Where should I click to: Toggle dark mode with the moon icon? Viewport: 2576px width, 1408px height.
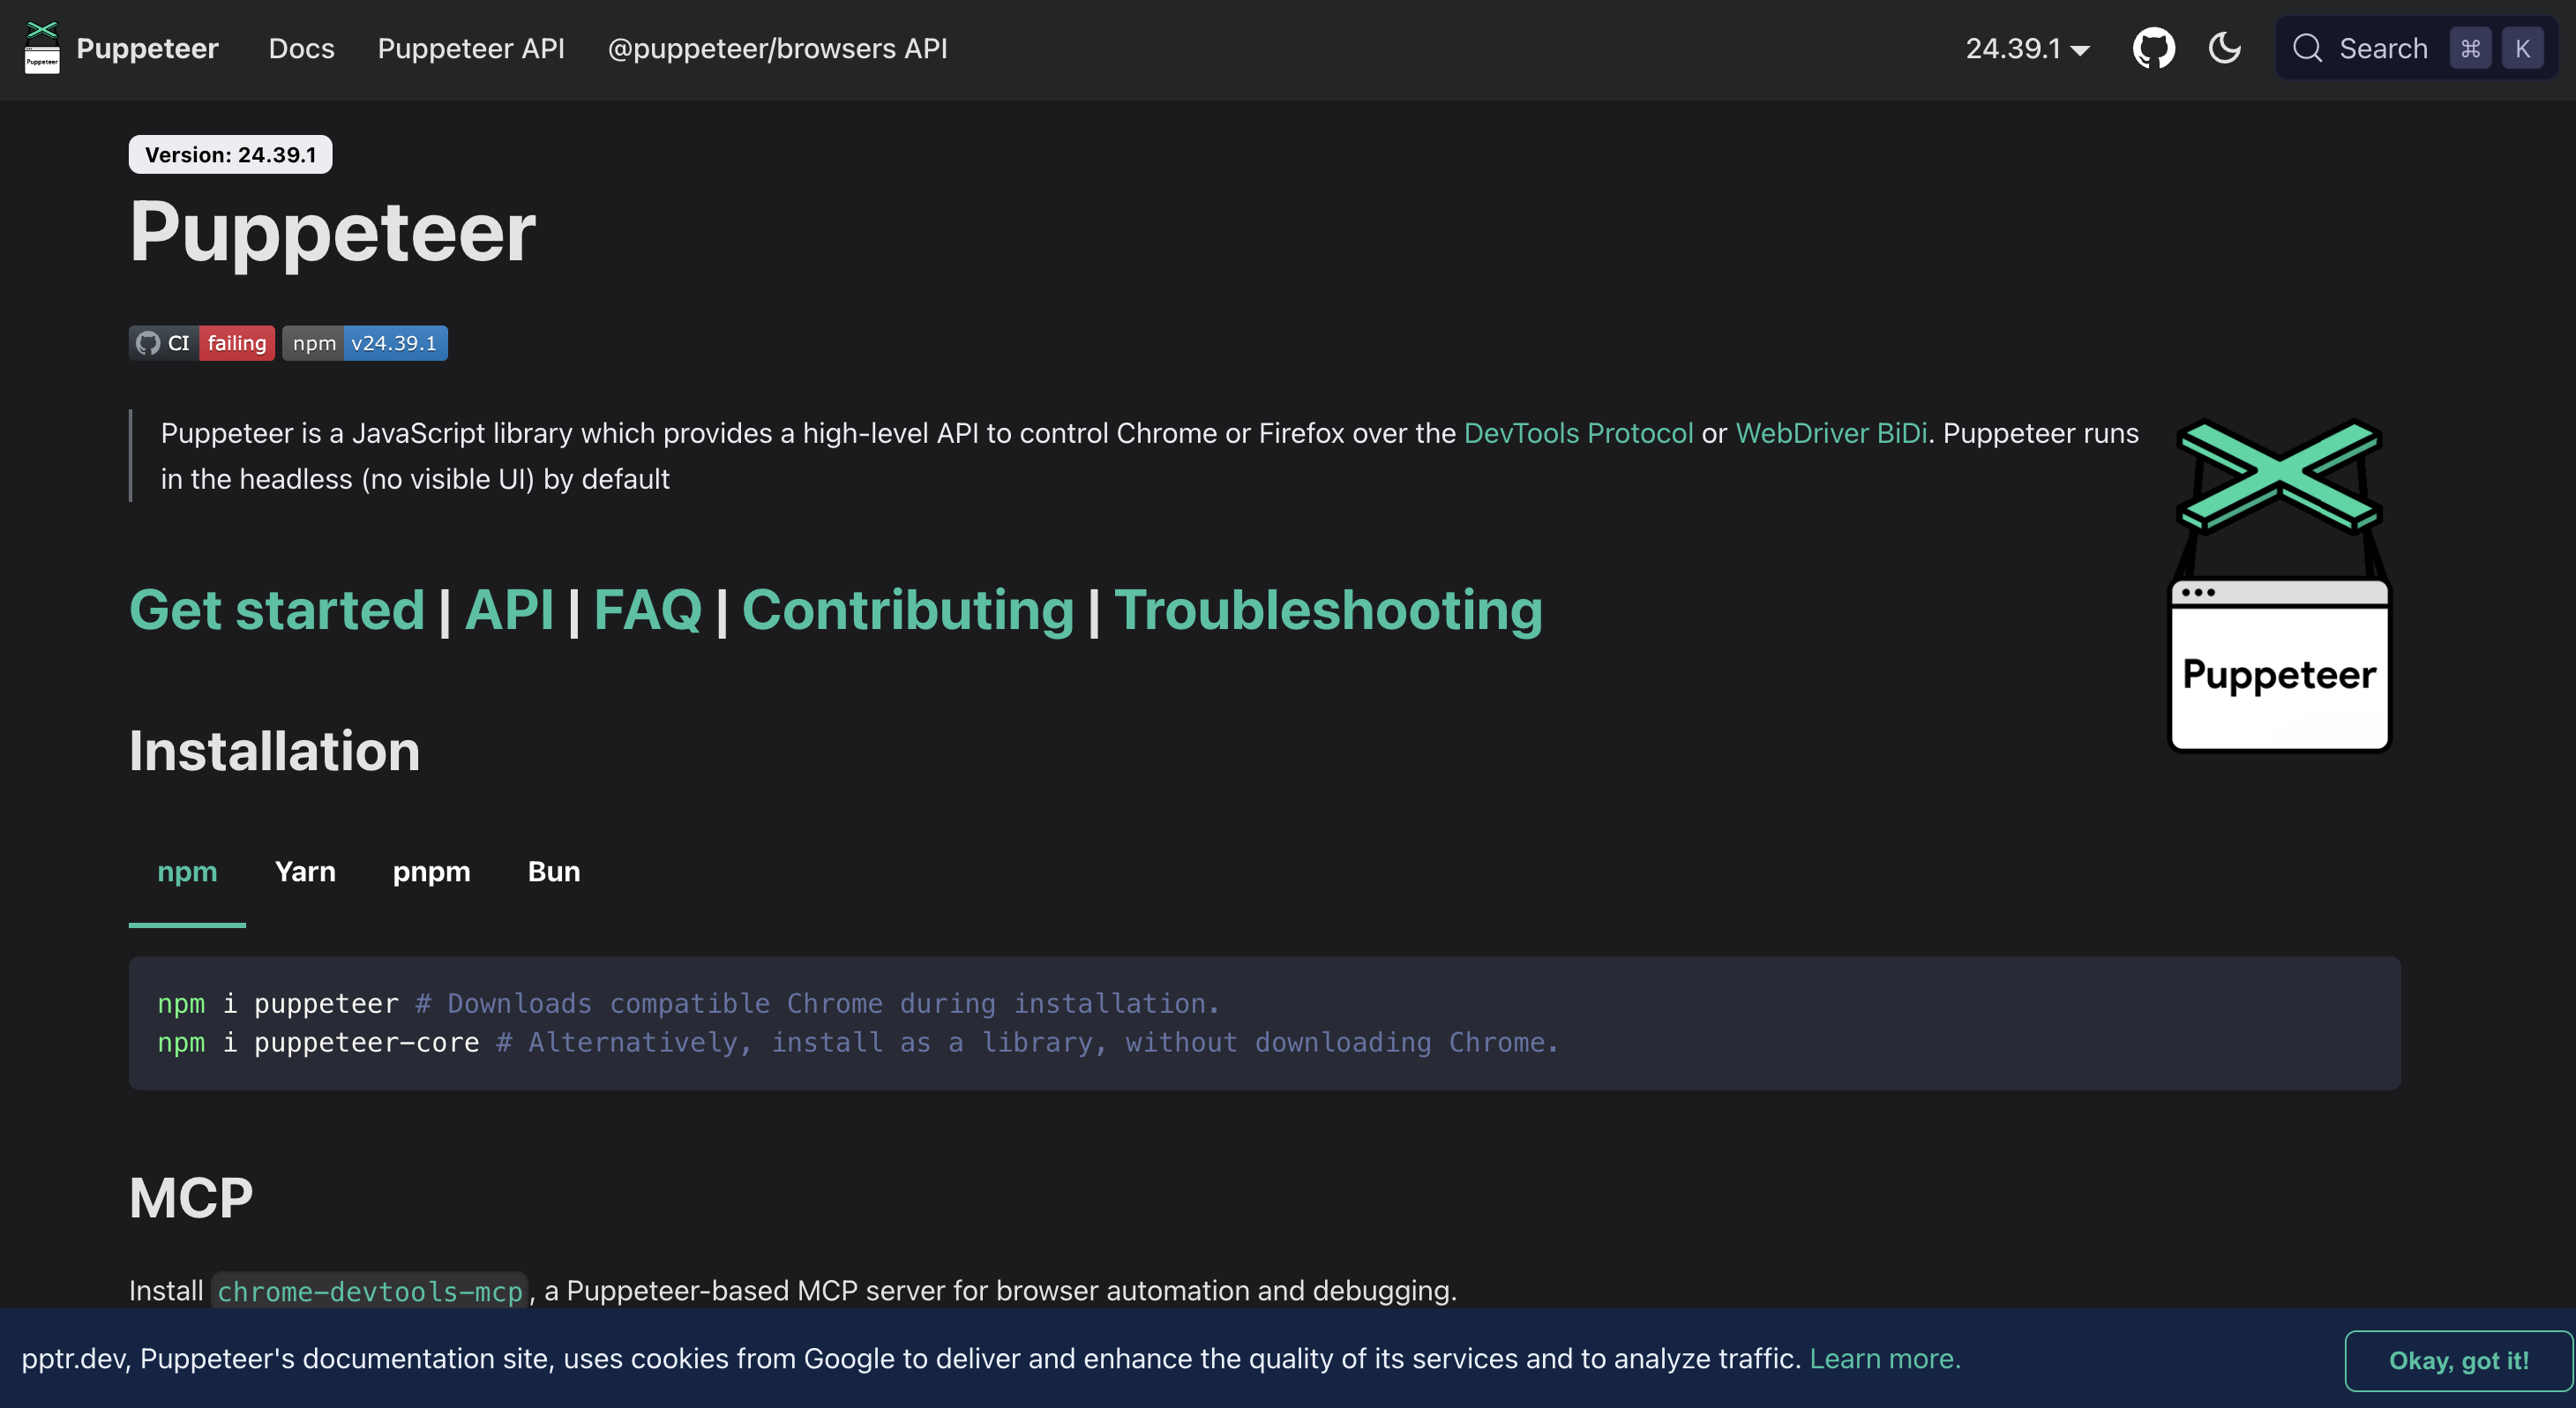pos(2224,47)
